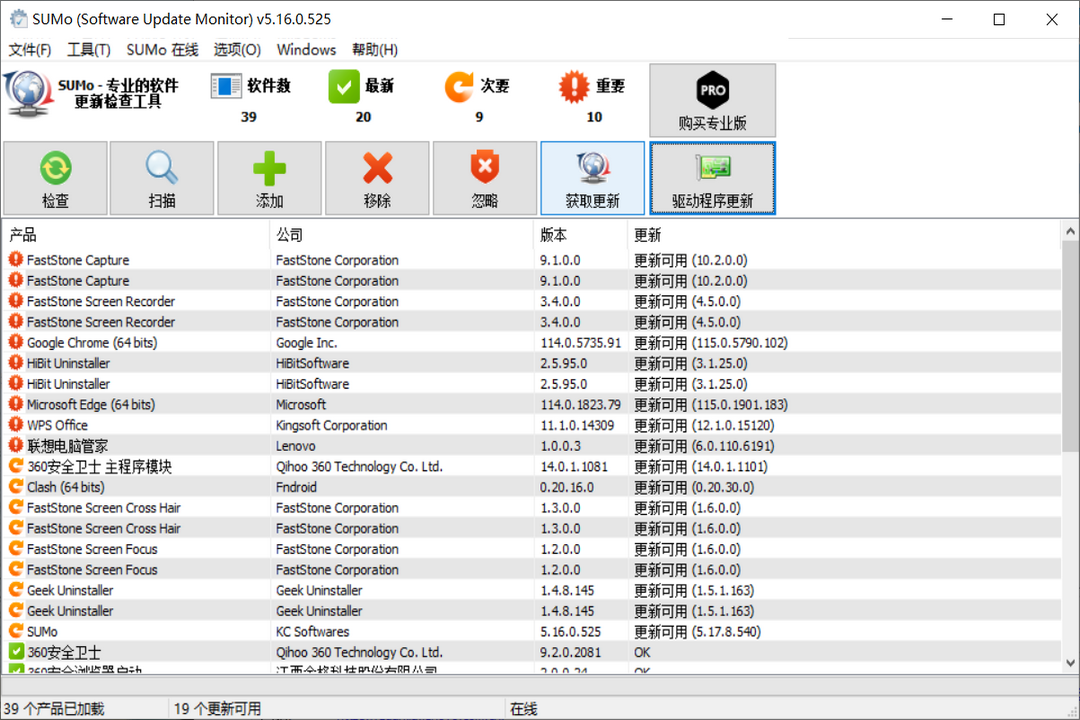Viewport: 1080px width, 720px height.
Task: Sort by the 版本 column header
Action: [x=548, y=234]
